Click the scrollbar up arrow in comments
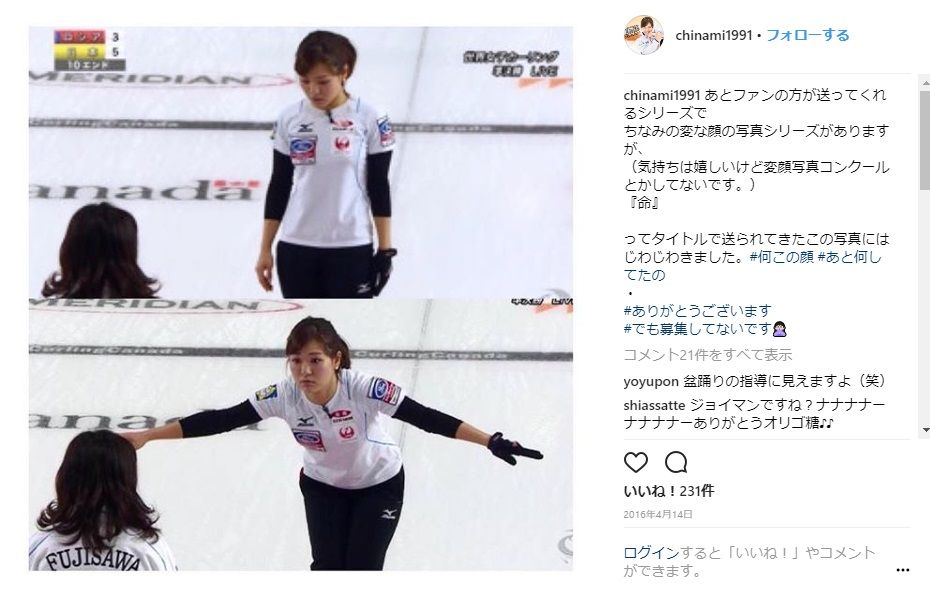The height and width of the screenshot is (592, 930). pyautogui.click(x=925, y=81)
